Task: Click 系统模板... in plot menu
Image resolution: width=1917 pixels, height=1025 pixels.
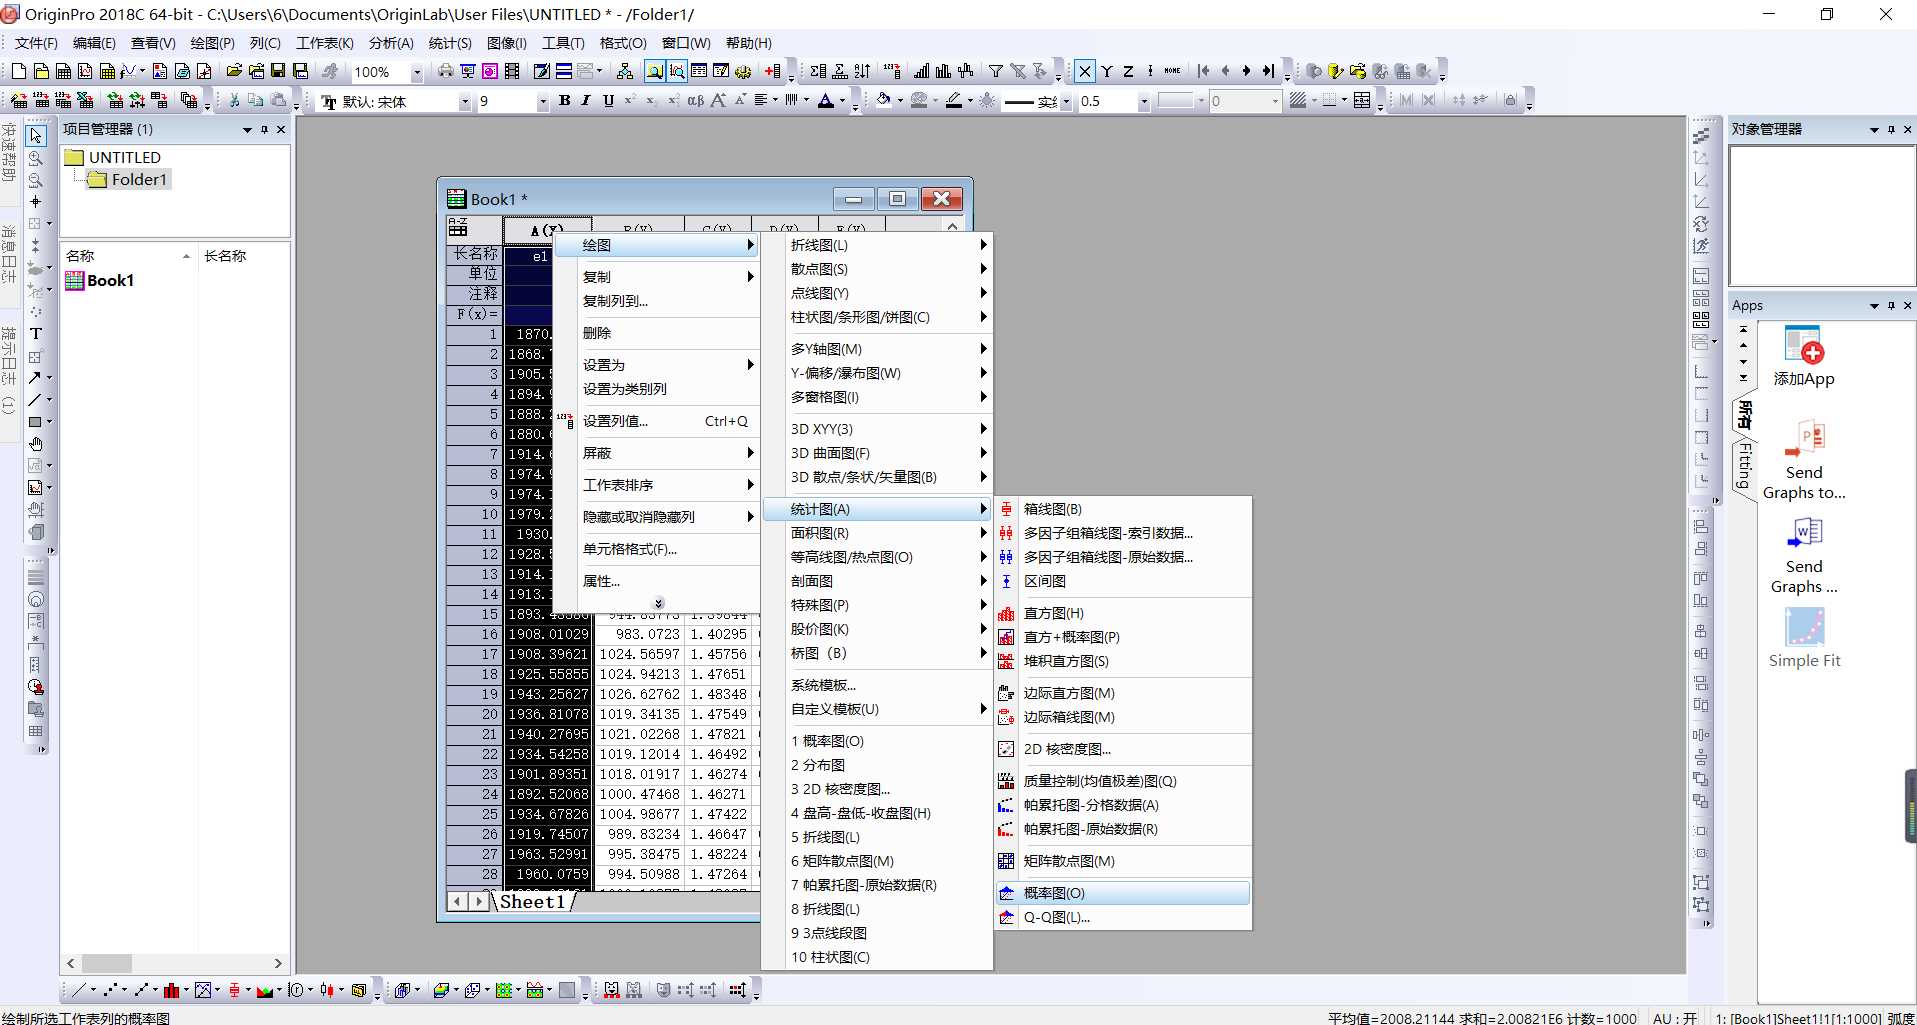Action: [877, 685]
